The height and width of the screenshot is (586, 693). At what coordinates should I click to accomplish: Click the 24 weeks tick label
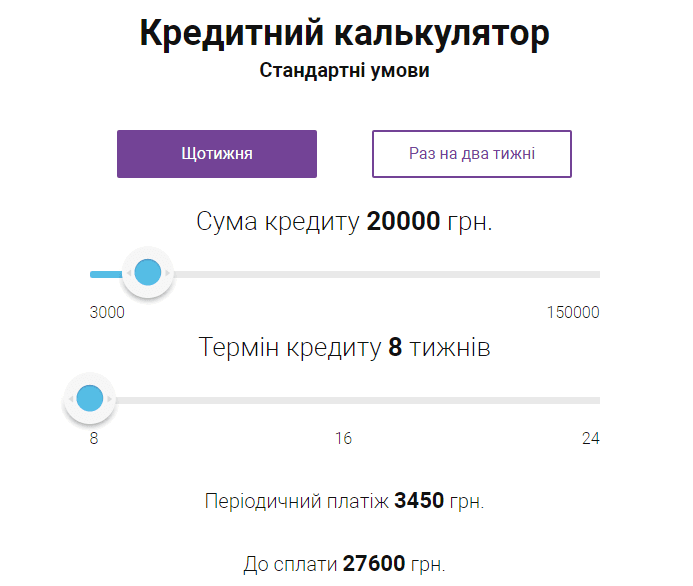pos(590,439)
